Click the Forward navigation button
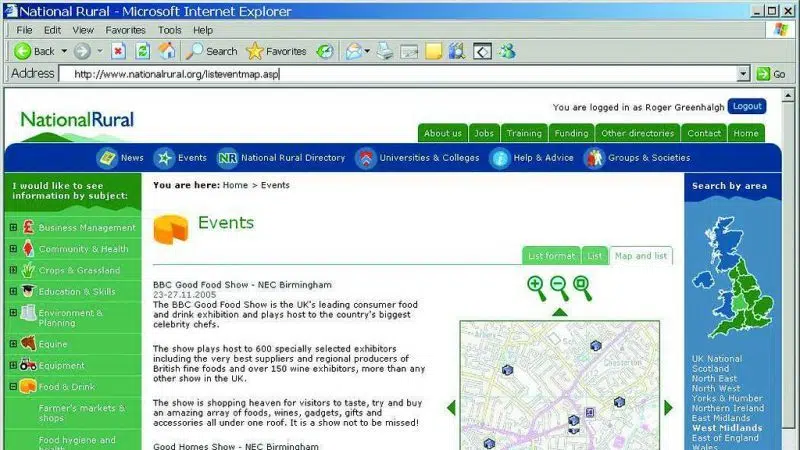Viewport: 800px width, 450px height. click(82, 51)
